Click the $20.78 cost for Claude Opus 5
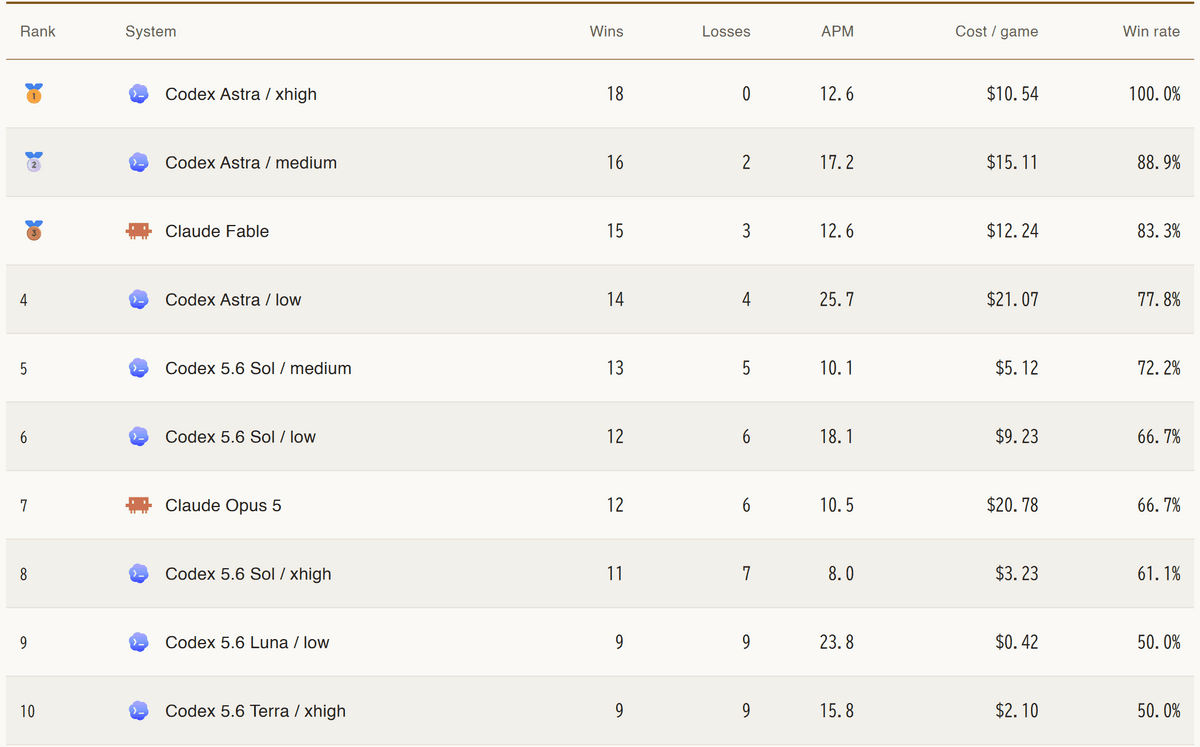Image resolution: width=1200 pixels, height=747 pixels. pos(1012,505)
